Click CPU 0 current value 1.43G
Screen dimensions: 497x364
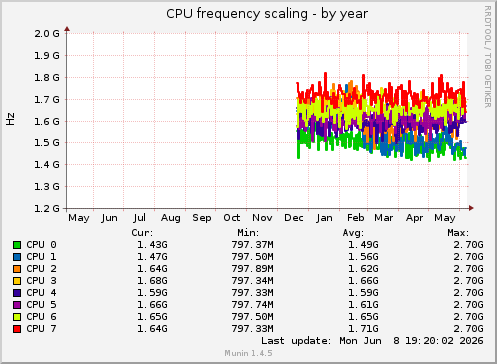152,245
